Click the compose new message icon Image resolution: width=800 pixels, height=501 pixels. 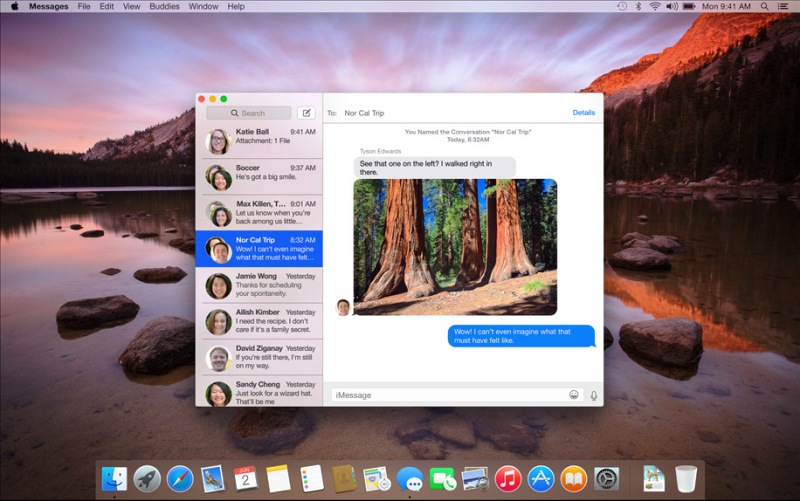tap(306, 113)
